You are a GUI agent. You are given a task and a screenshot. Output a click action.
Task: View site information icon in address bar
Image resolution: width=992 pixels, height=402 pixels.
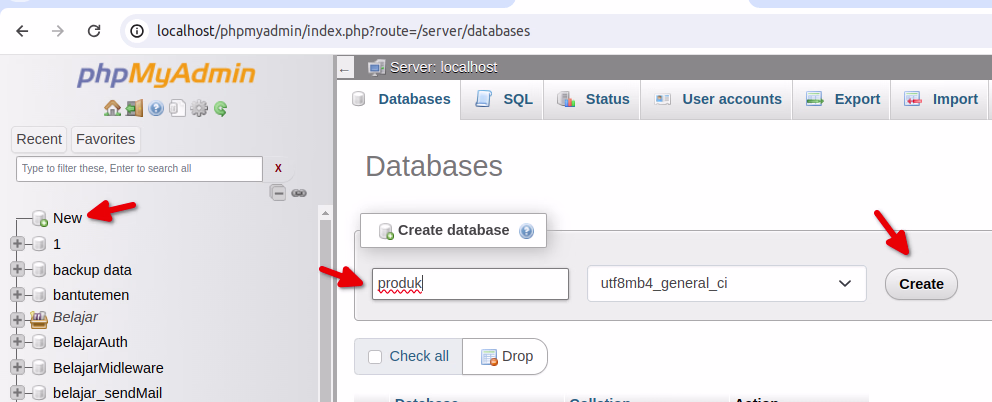pos(137,30)
